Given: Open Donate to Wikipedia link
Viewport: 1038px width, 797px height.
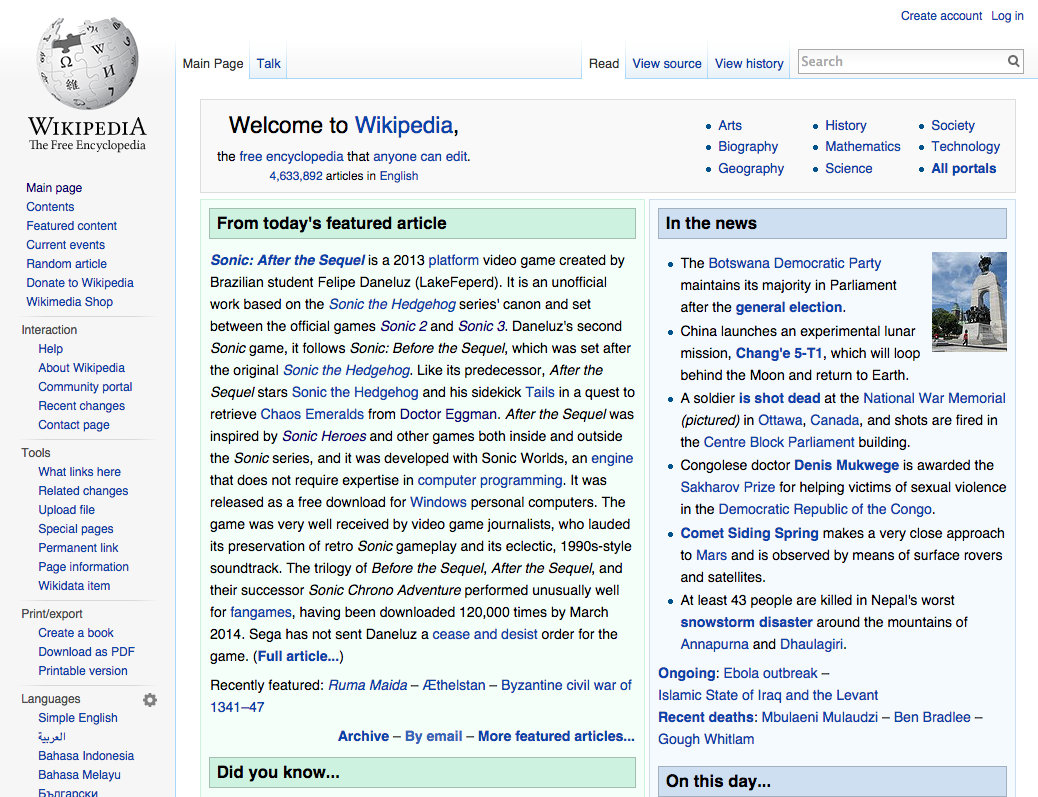Looking at the screenshot, I should [x=80, y=283].
